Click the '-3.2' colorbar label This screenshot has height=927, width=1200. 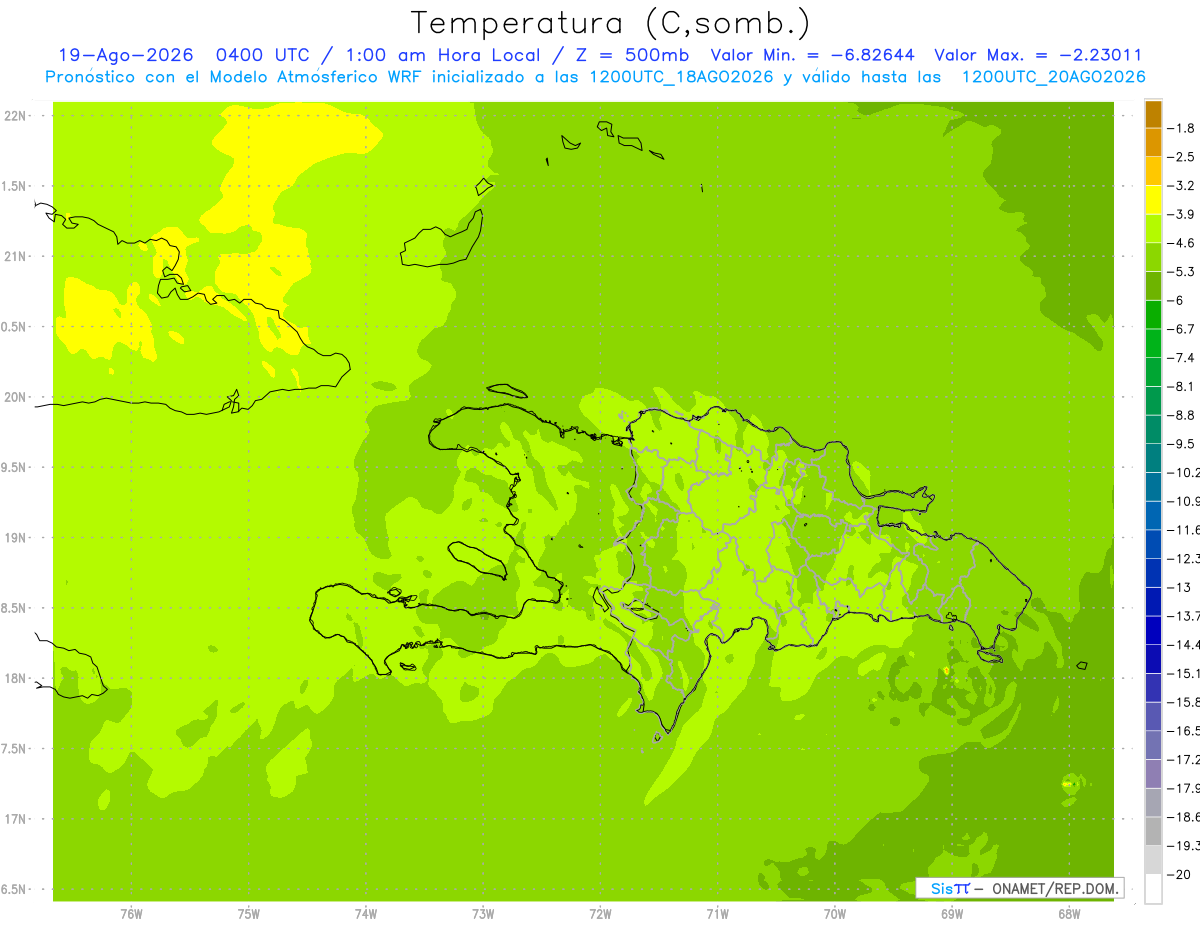point(1181,186)
